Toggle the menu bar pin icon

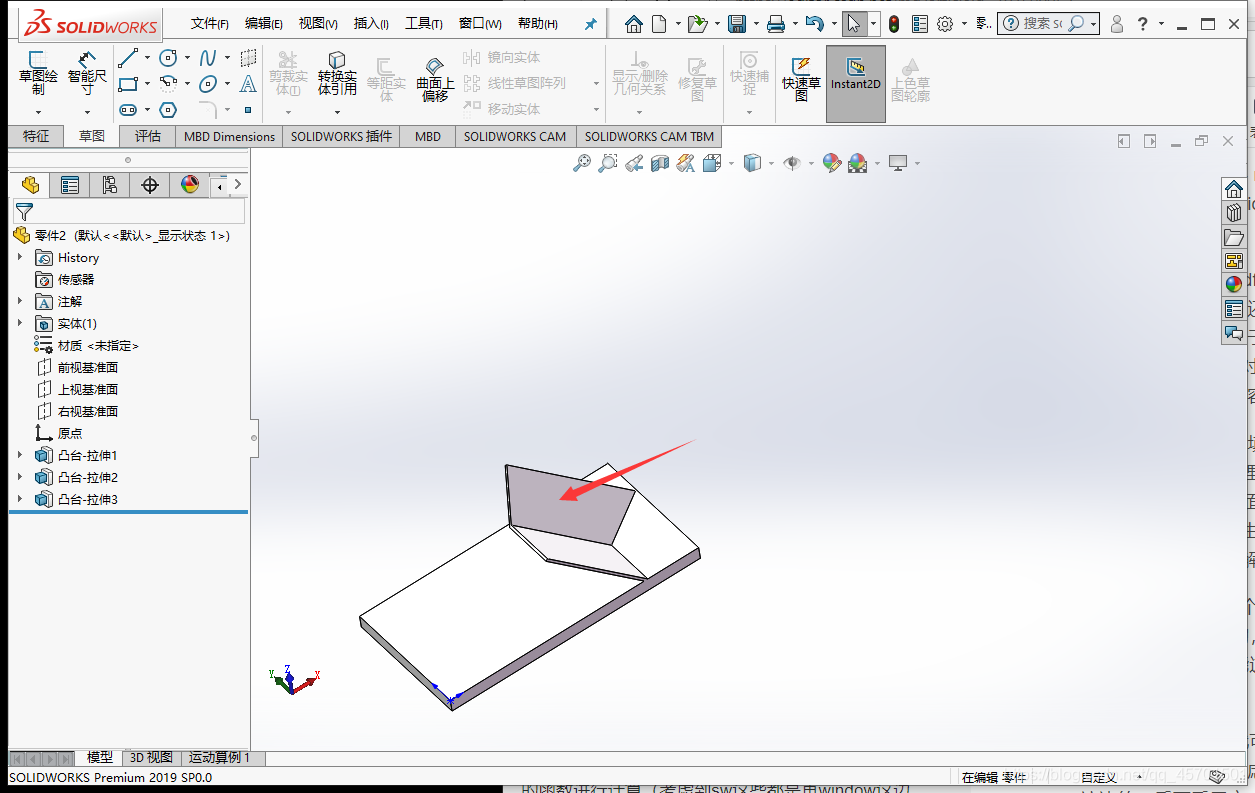(x=591, y=24)
